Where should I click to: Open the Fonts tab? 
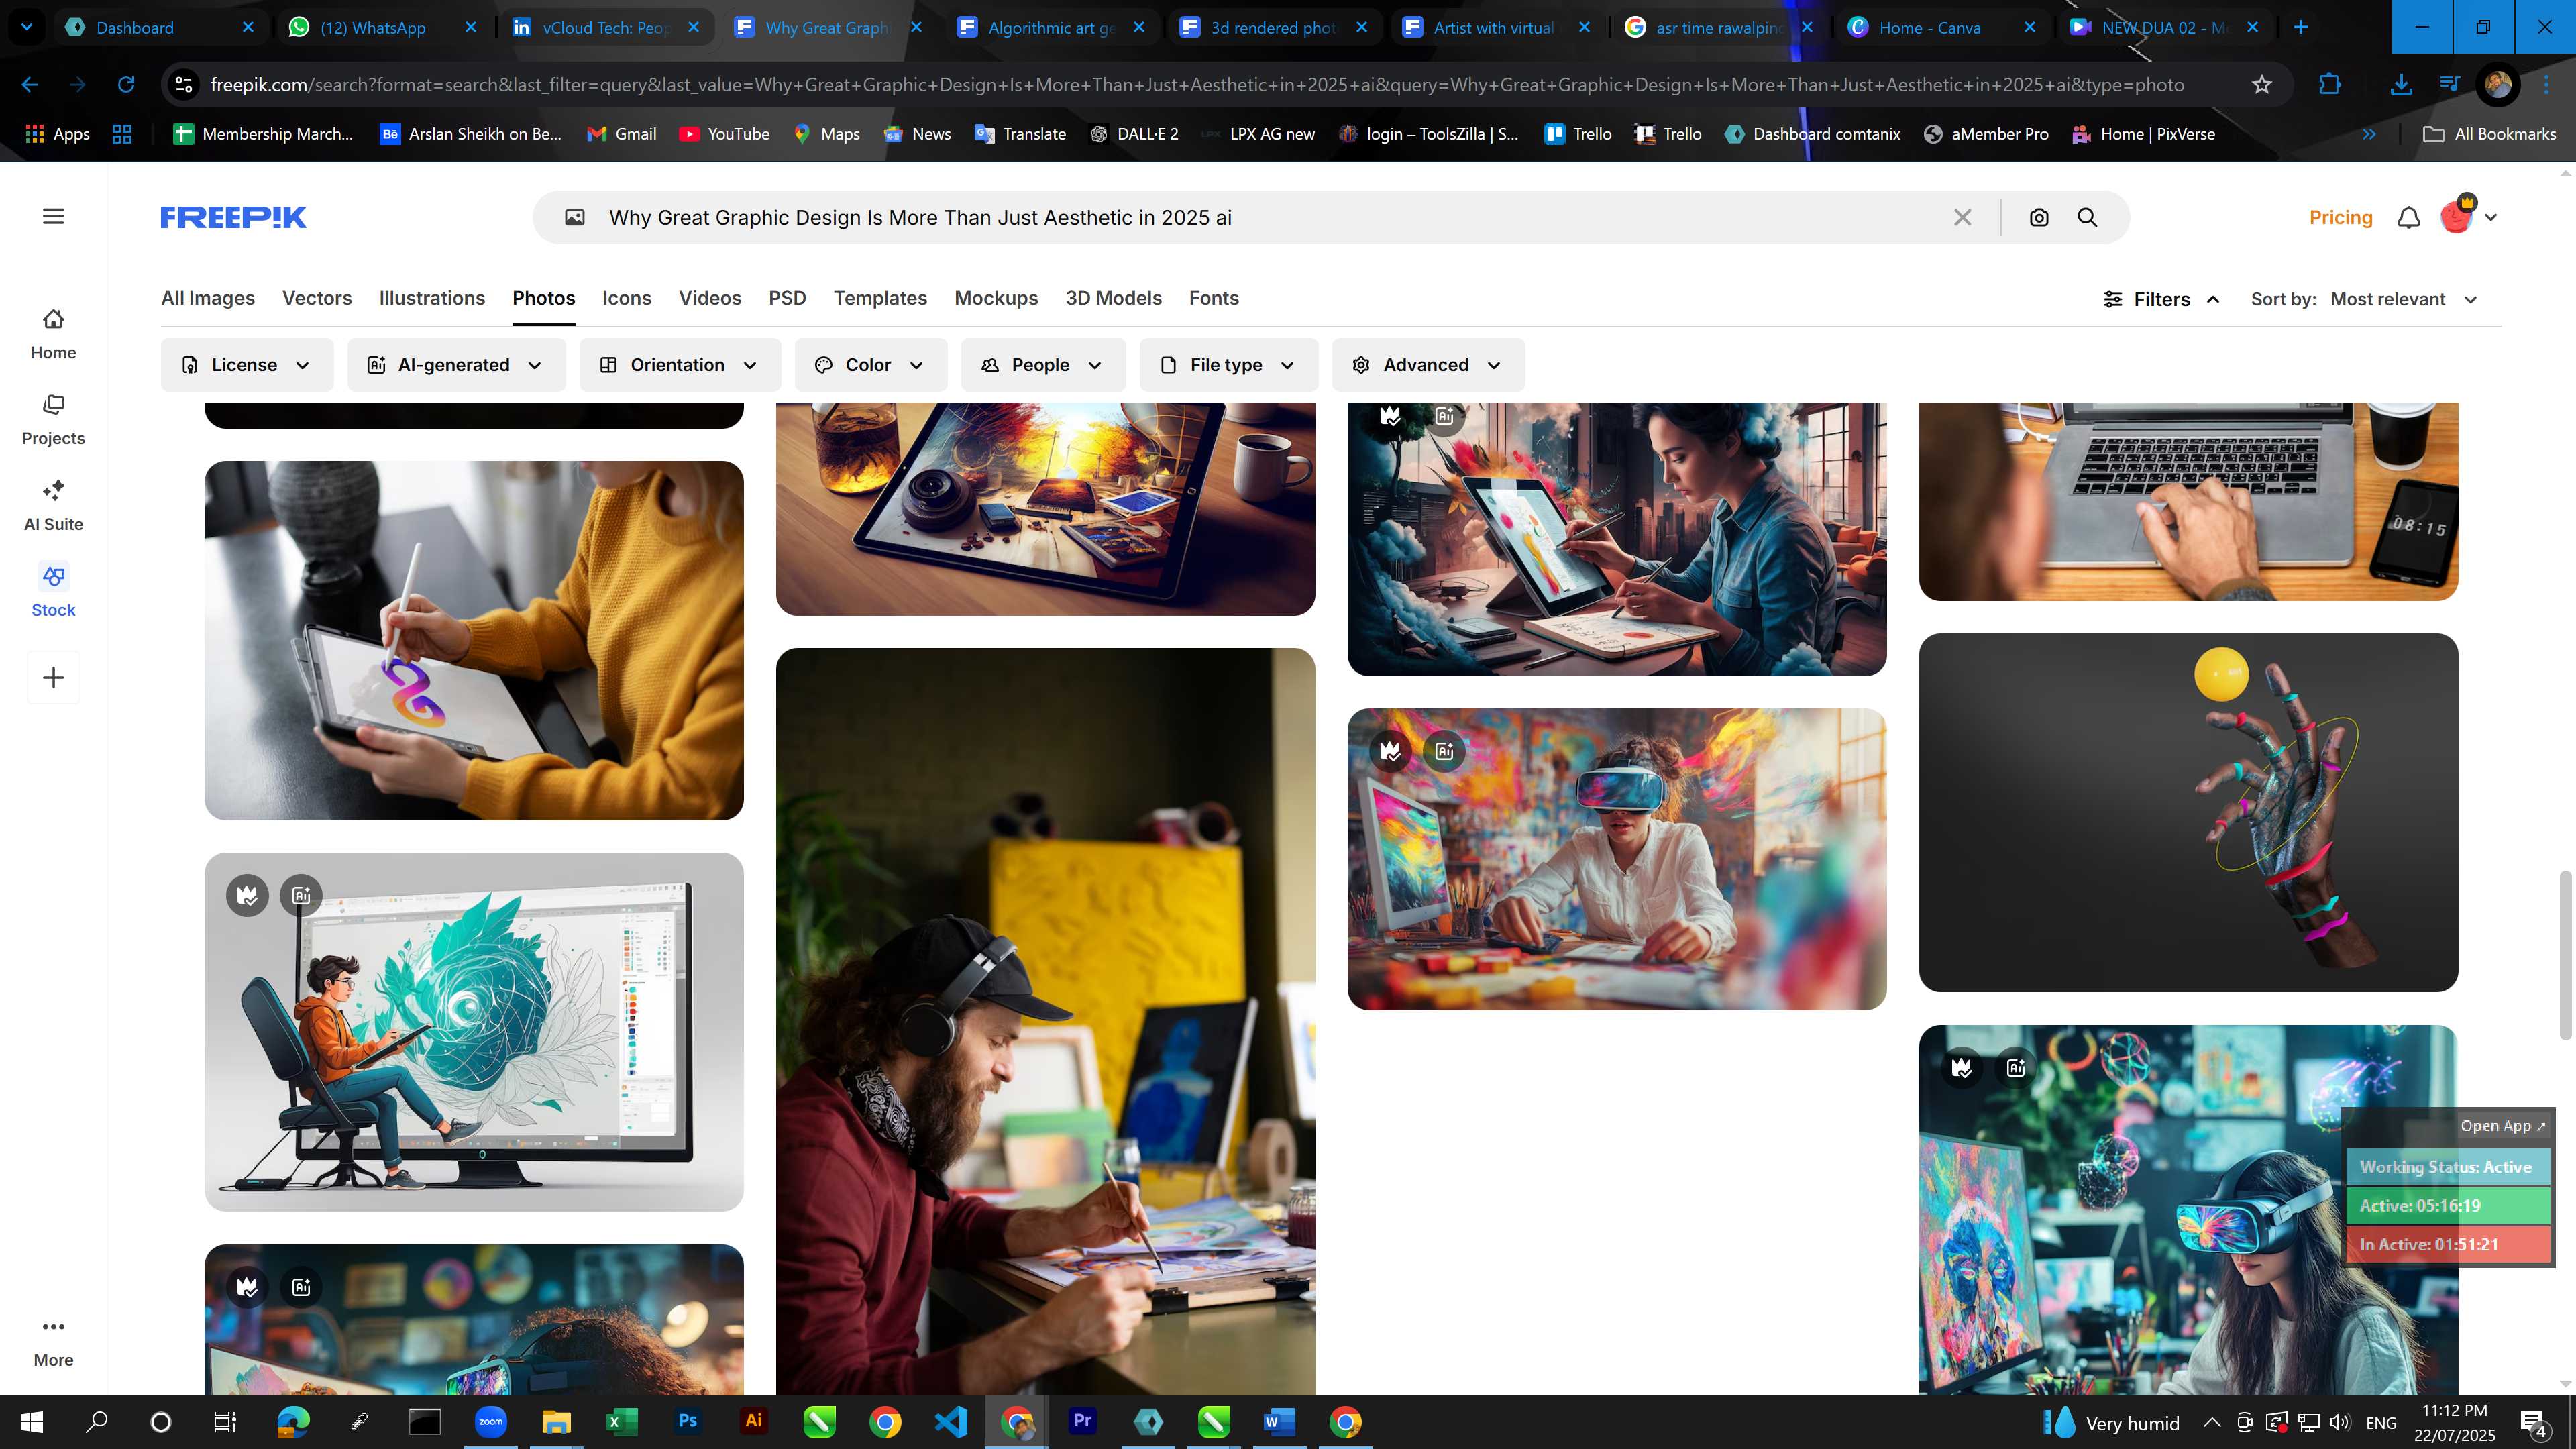click(x=1214, y=298)
